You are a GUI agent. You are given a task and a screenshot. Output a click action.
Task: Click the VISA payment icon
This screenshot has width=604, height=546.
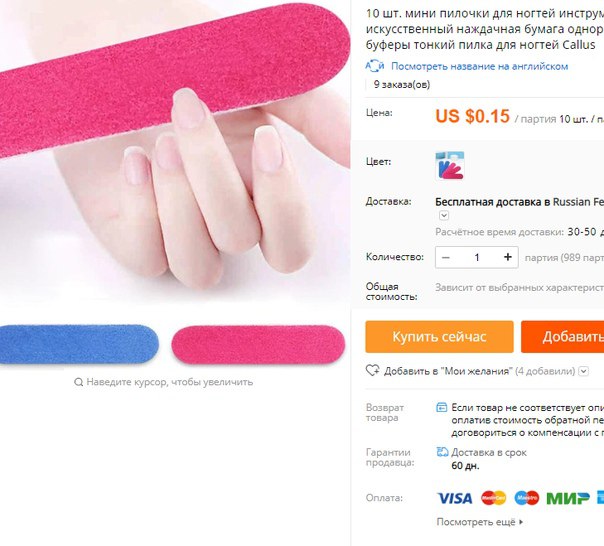[x=455, y=498]
